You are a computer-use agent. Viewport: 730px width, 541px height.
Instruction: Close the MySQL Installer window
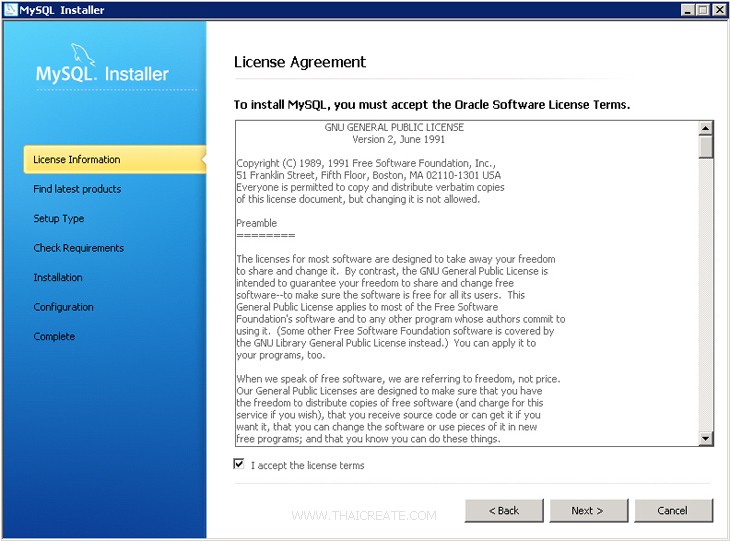pos(719,10)
